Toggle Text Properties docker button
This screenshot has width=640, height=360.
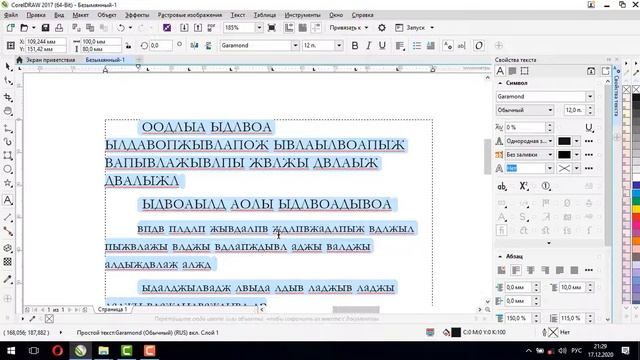(448, 46)
